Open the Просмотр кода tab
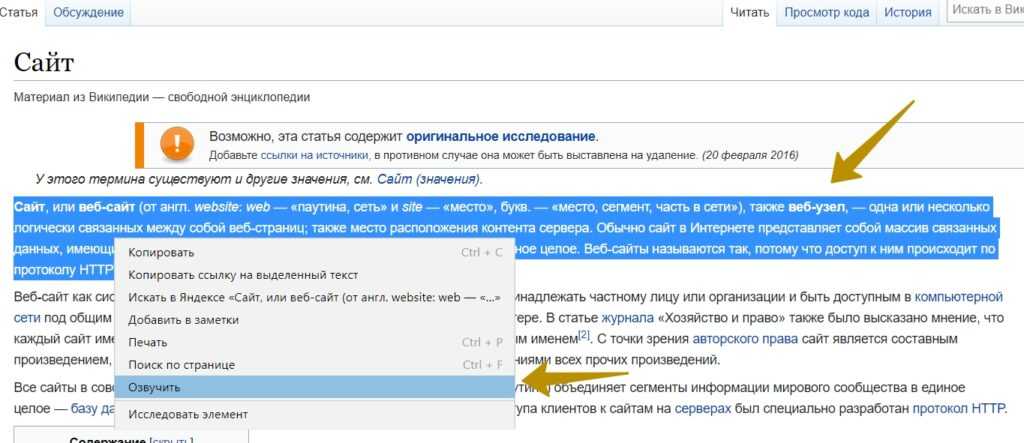 [x=825, y=13]
